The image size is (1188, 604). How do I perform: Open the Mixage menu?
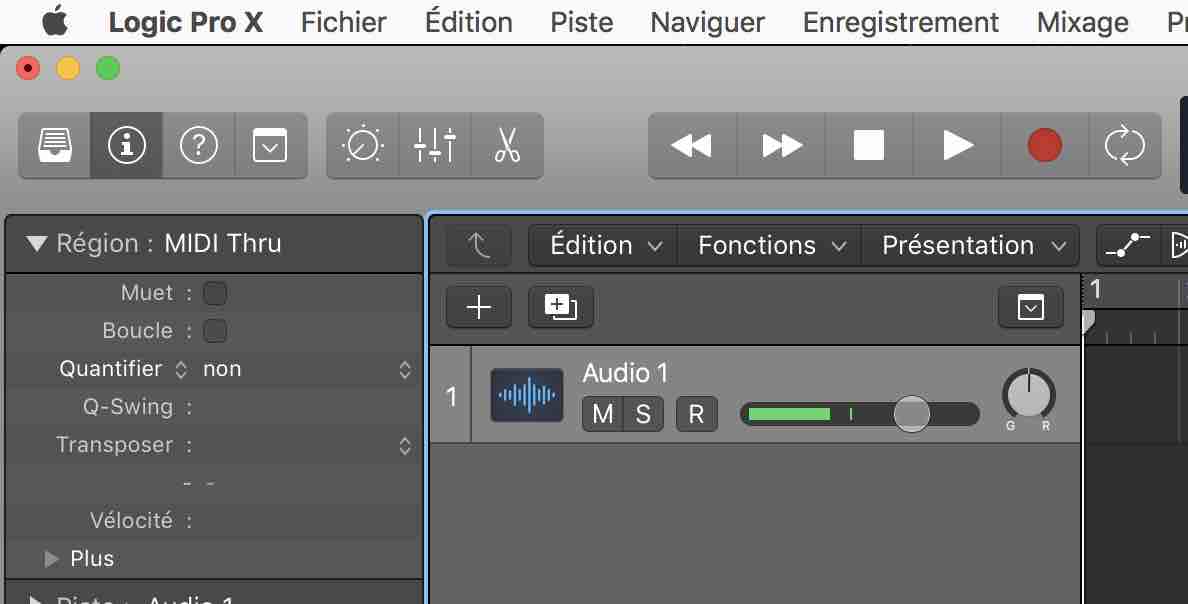1083,22
